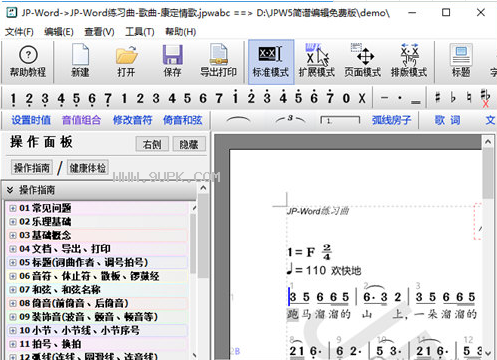Screen dimensions: 497x360
Task: Insert the slur arc symbol
Action: pyautogui.click(x=238, y=120)
